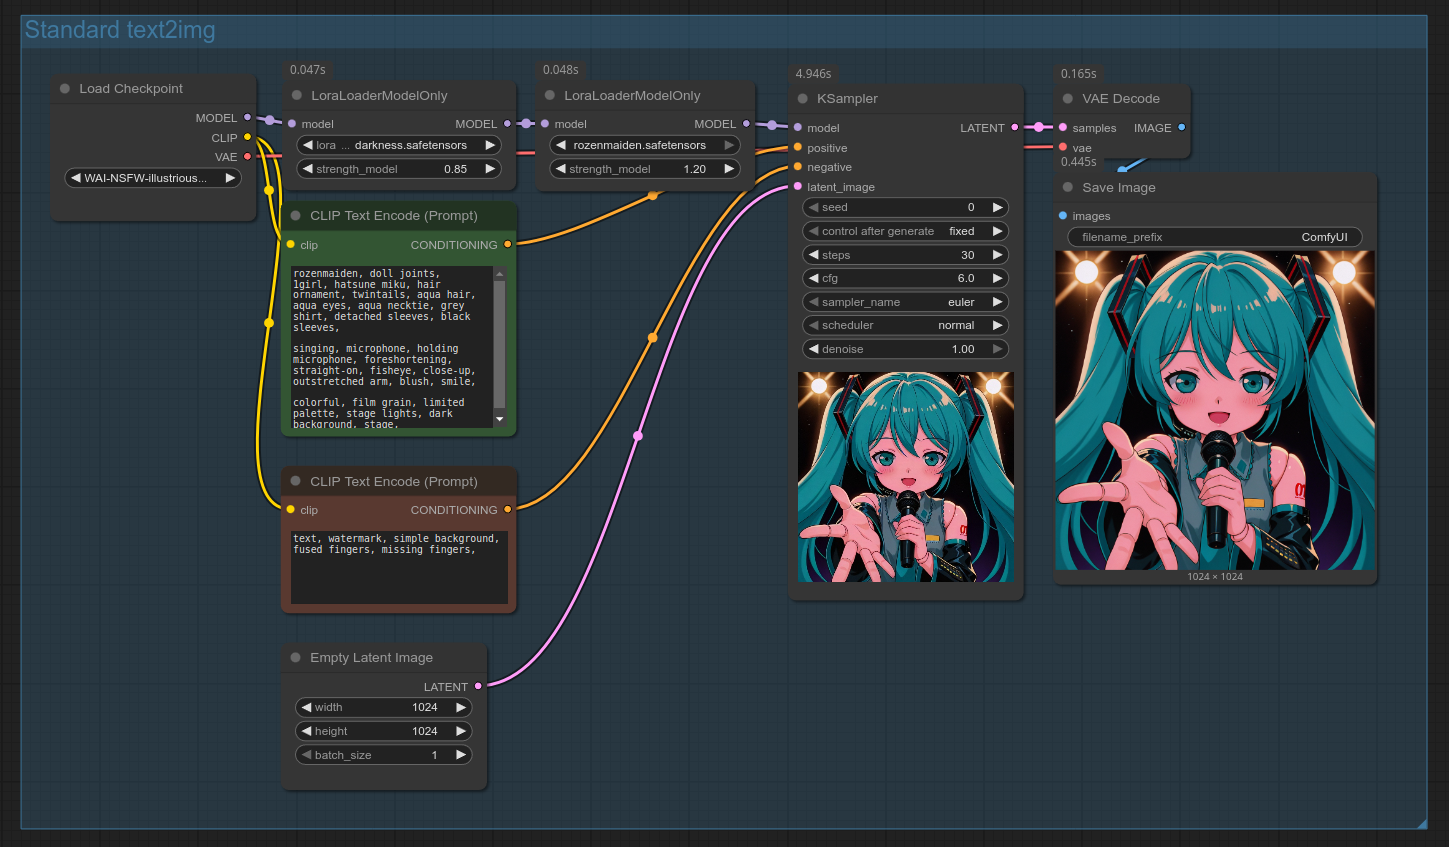Collapse the KSampler node using its dot

click(803, 99)
